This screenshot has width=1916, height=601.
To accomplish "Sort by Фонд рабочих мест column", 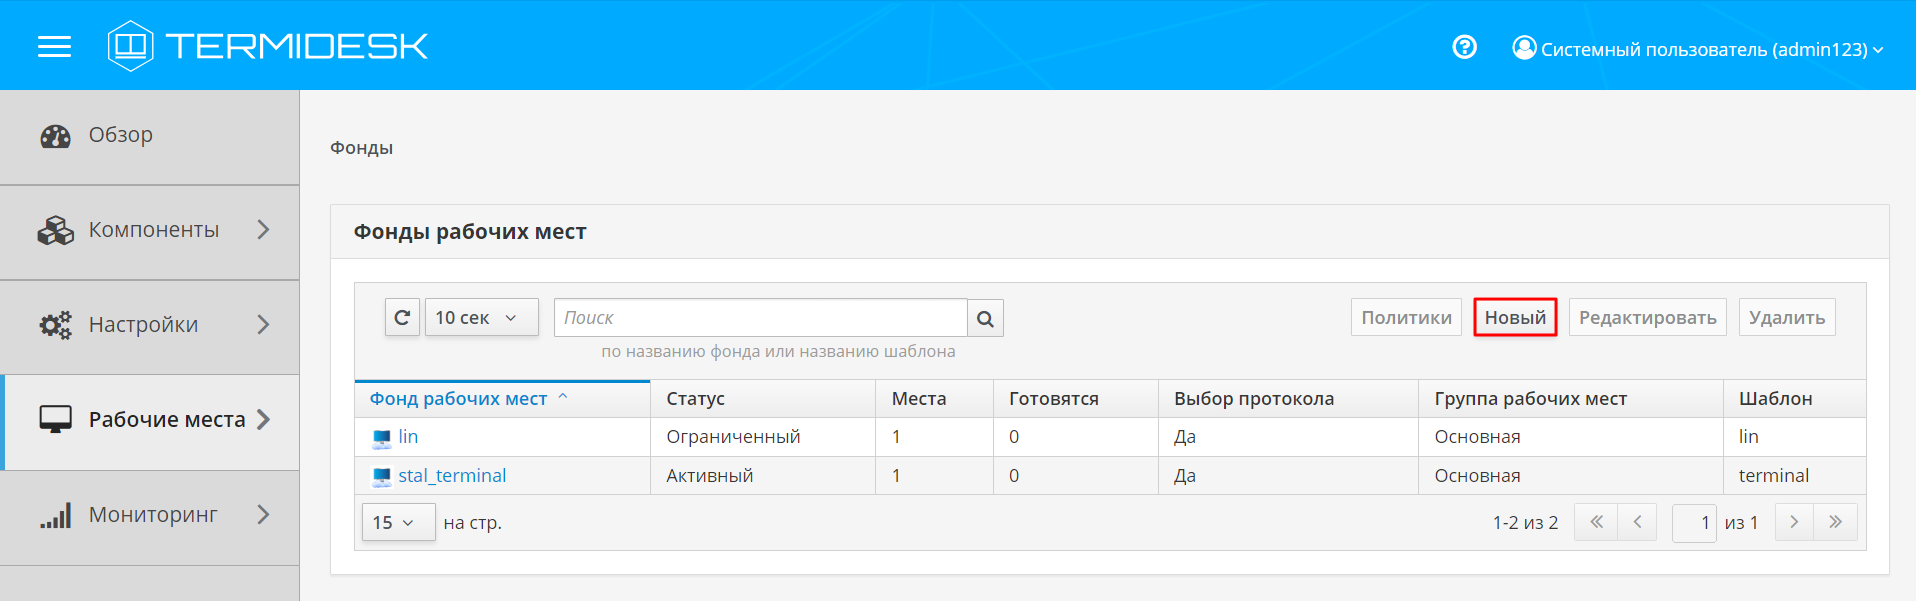I will click(458, 399).
